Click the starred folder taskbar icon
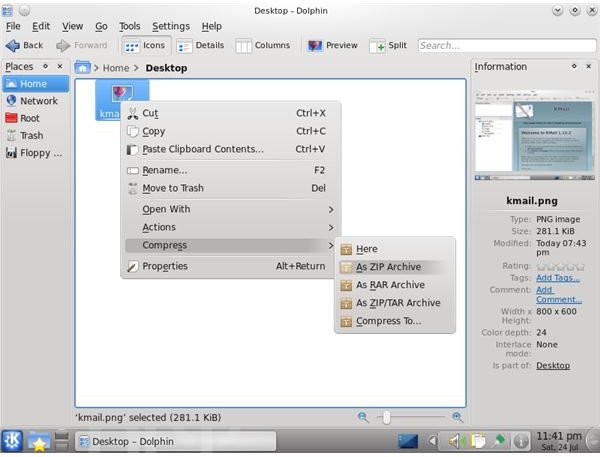This screenshot has width=600, height=457. point(38,442)
